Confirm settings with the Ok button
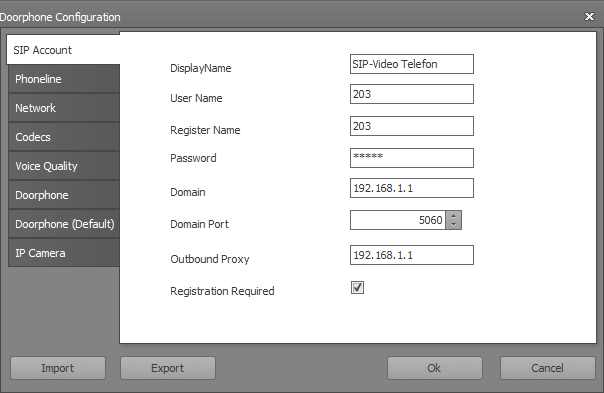Screen dimensions: 604x393 click(x=435, y=368)
